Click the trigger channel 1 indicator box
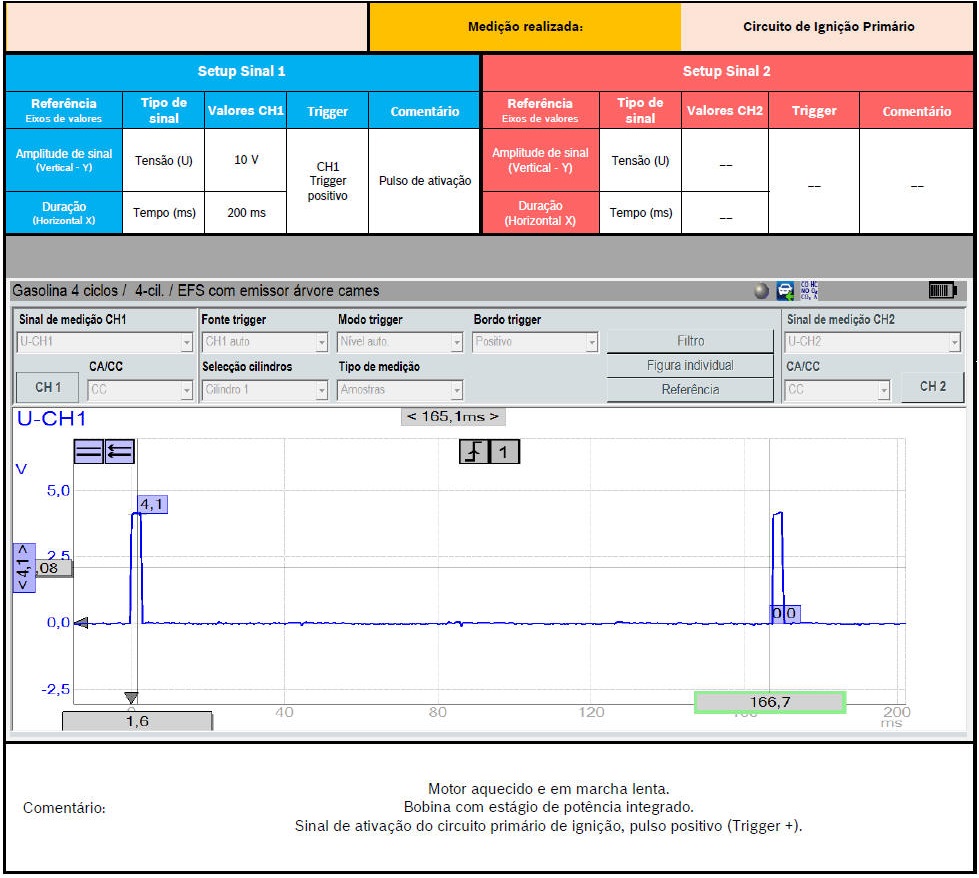Viewport: 979px width, 878px height. (504, 452)
